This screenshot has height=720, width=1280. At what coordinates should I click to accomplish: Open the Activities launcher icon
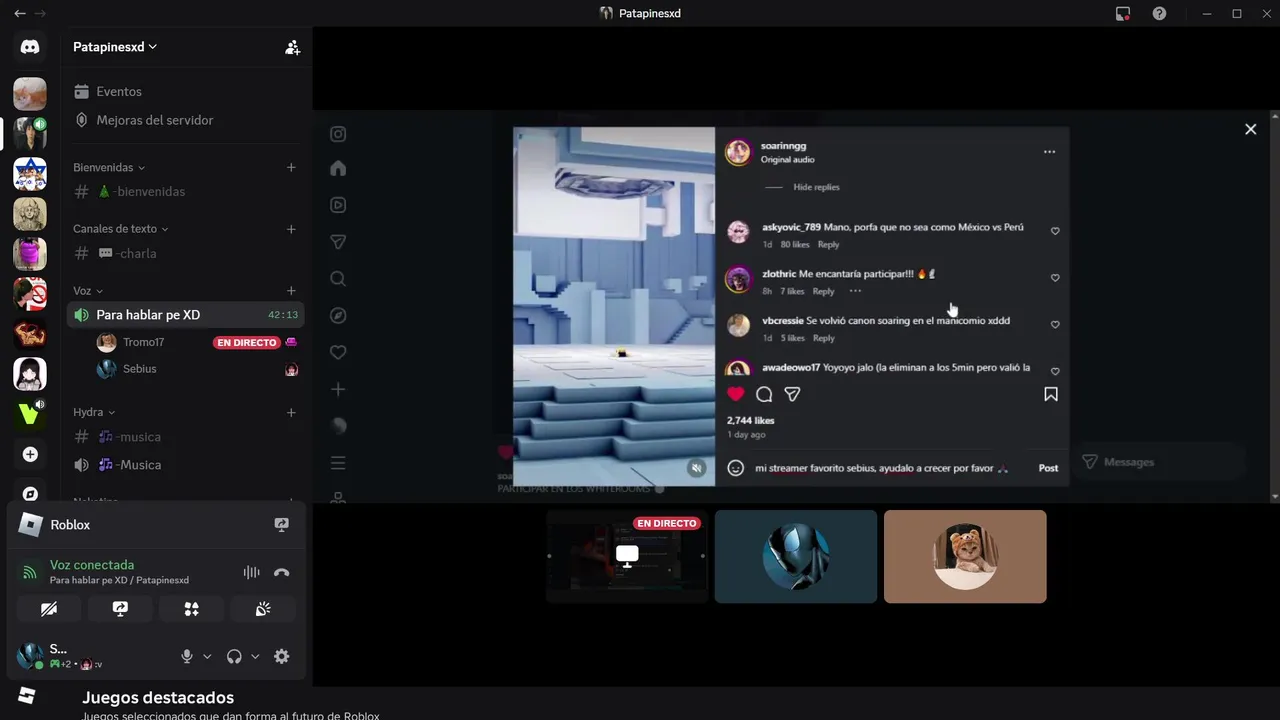(191, 608)
